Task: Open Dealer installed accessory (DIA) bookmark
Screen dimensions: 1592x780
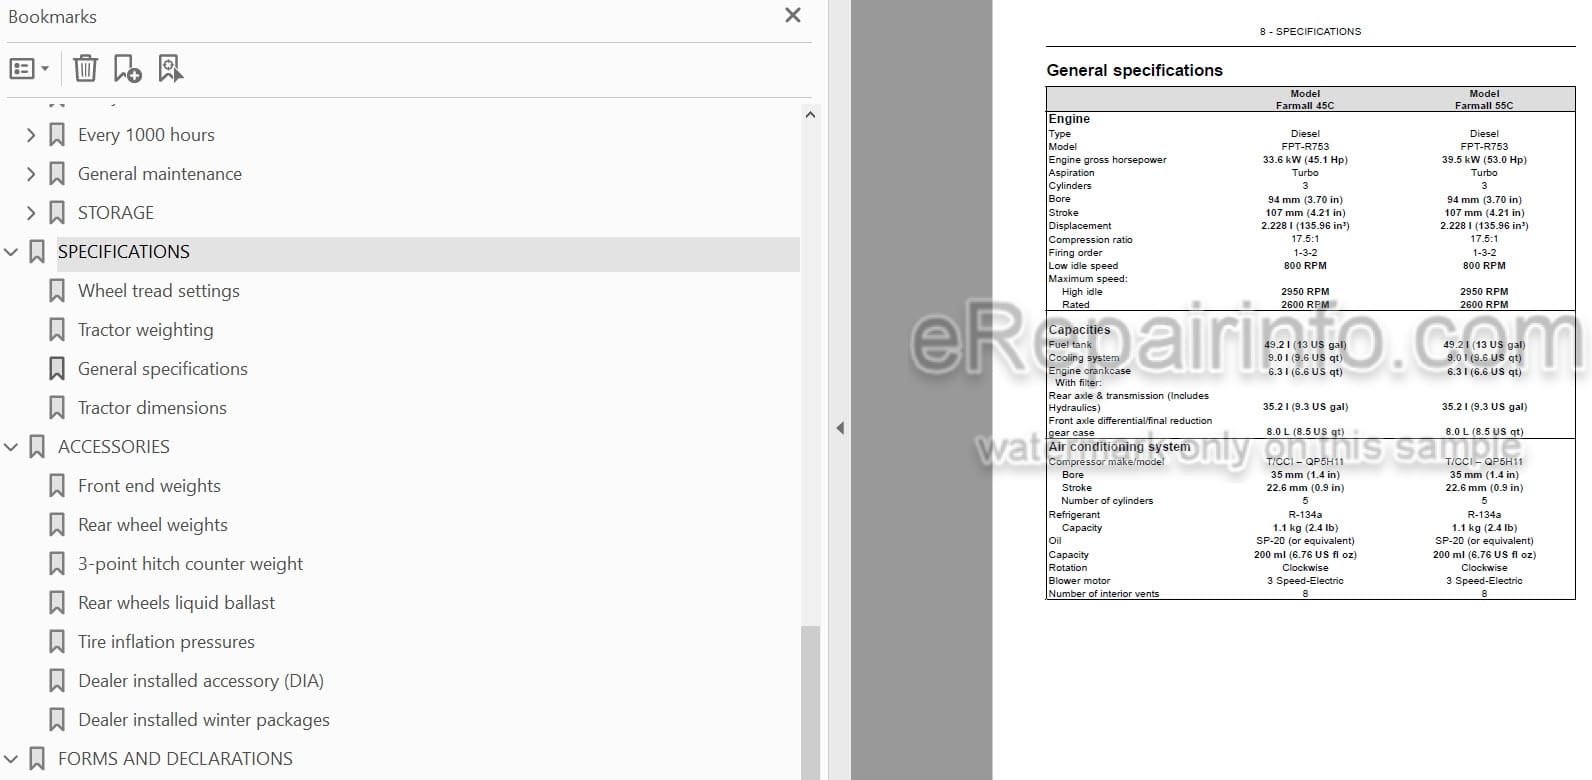Action: click(201, 681)
